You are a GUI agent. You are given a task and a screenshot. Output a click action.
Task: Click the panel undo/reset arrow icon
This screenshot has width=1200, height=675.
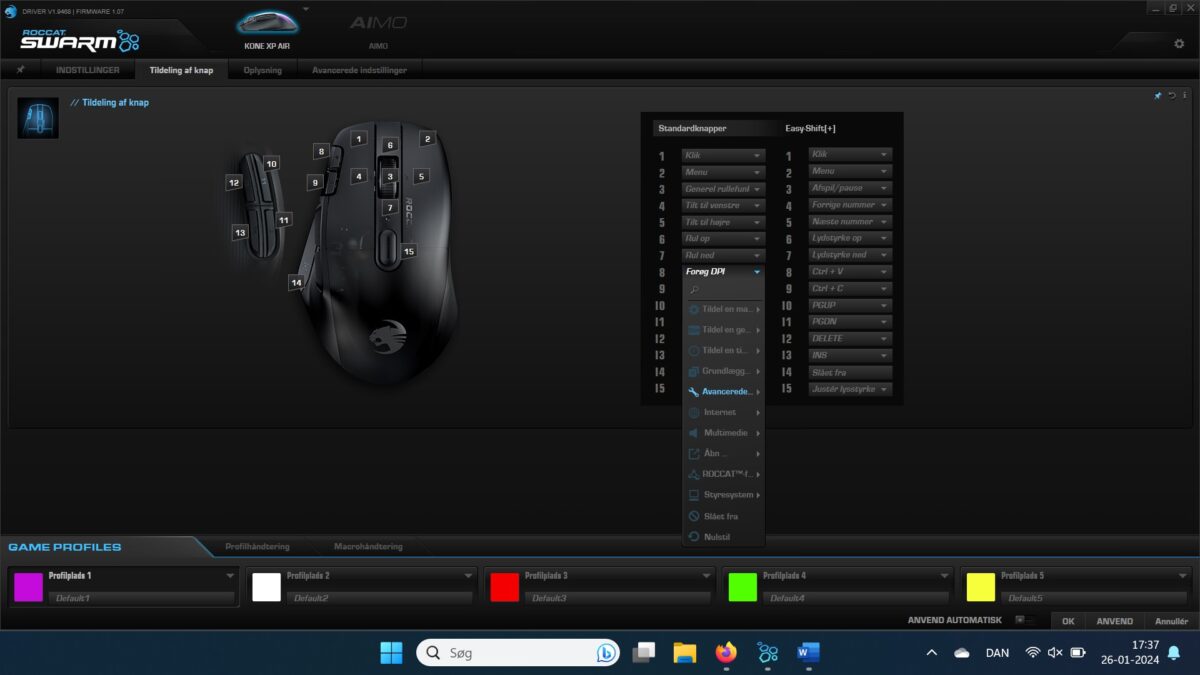[1172, 96]
